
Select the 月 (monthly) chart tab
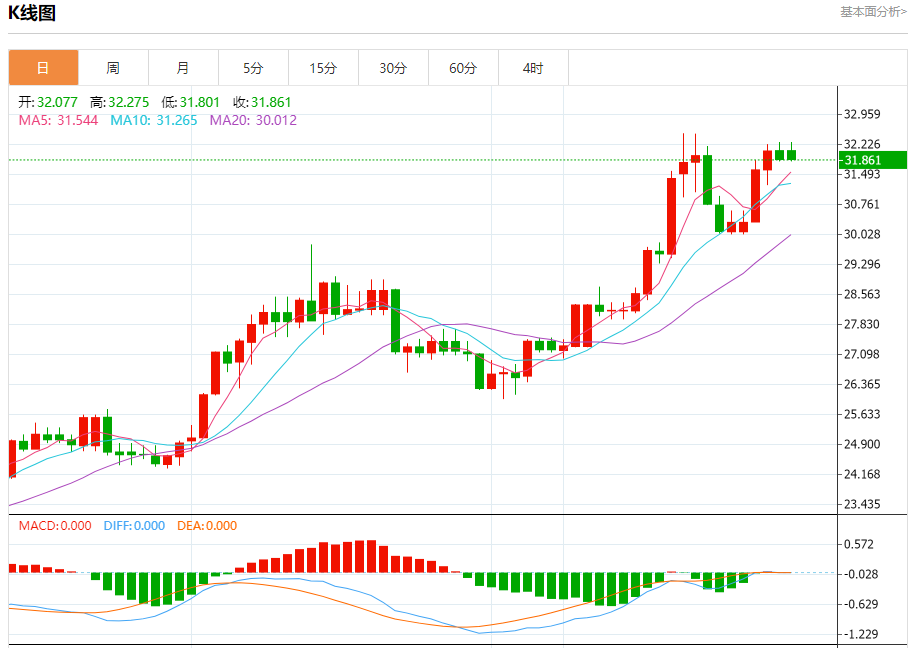pos(183,68)
